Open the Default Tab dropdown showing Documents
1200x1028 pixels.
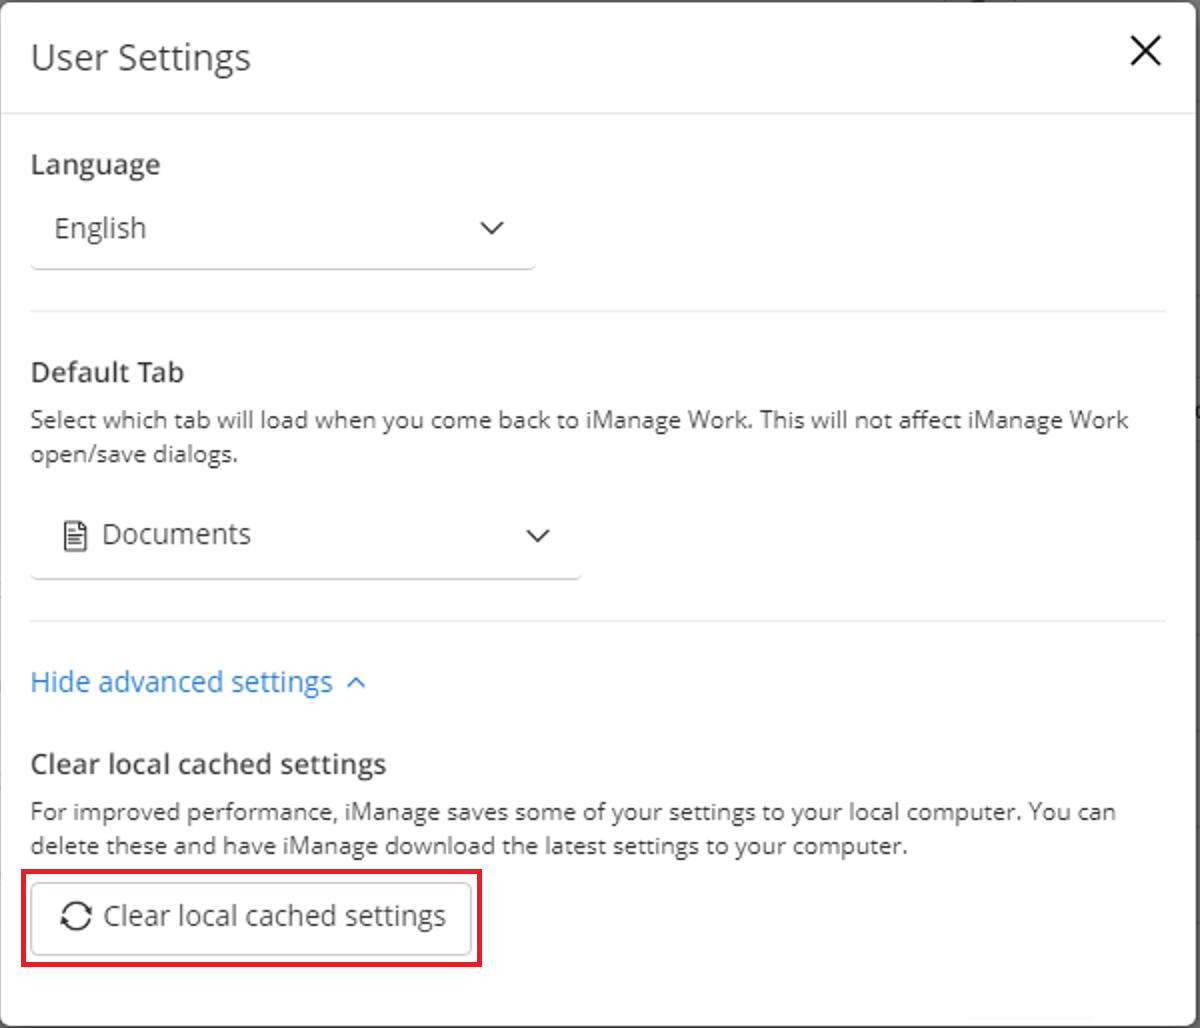click(x=305, y=536)
